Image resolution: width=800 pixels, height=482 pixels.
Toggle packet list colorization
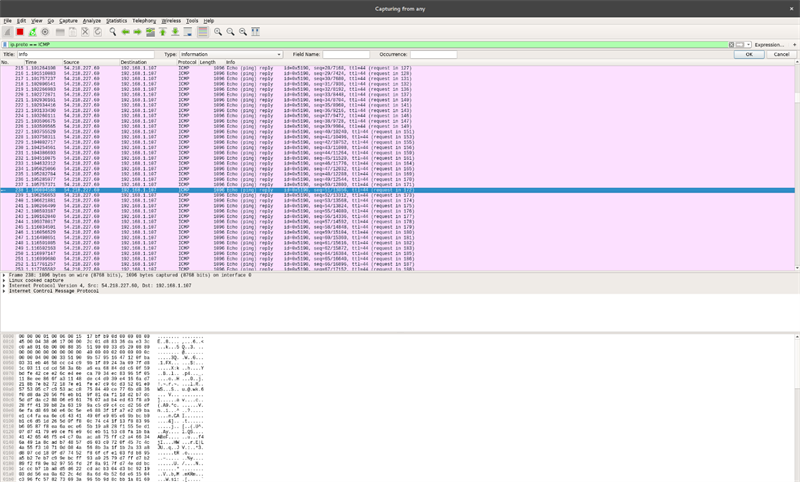tap(202, 32)
